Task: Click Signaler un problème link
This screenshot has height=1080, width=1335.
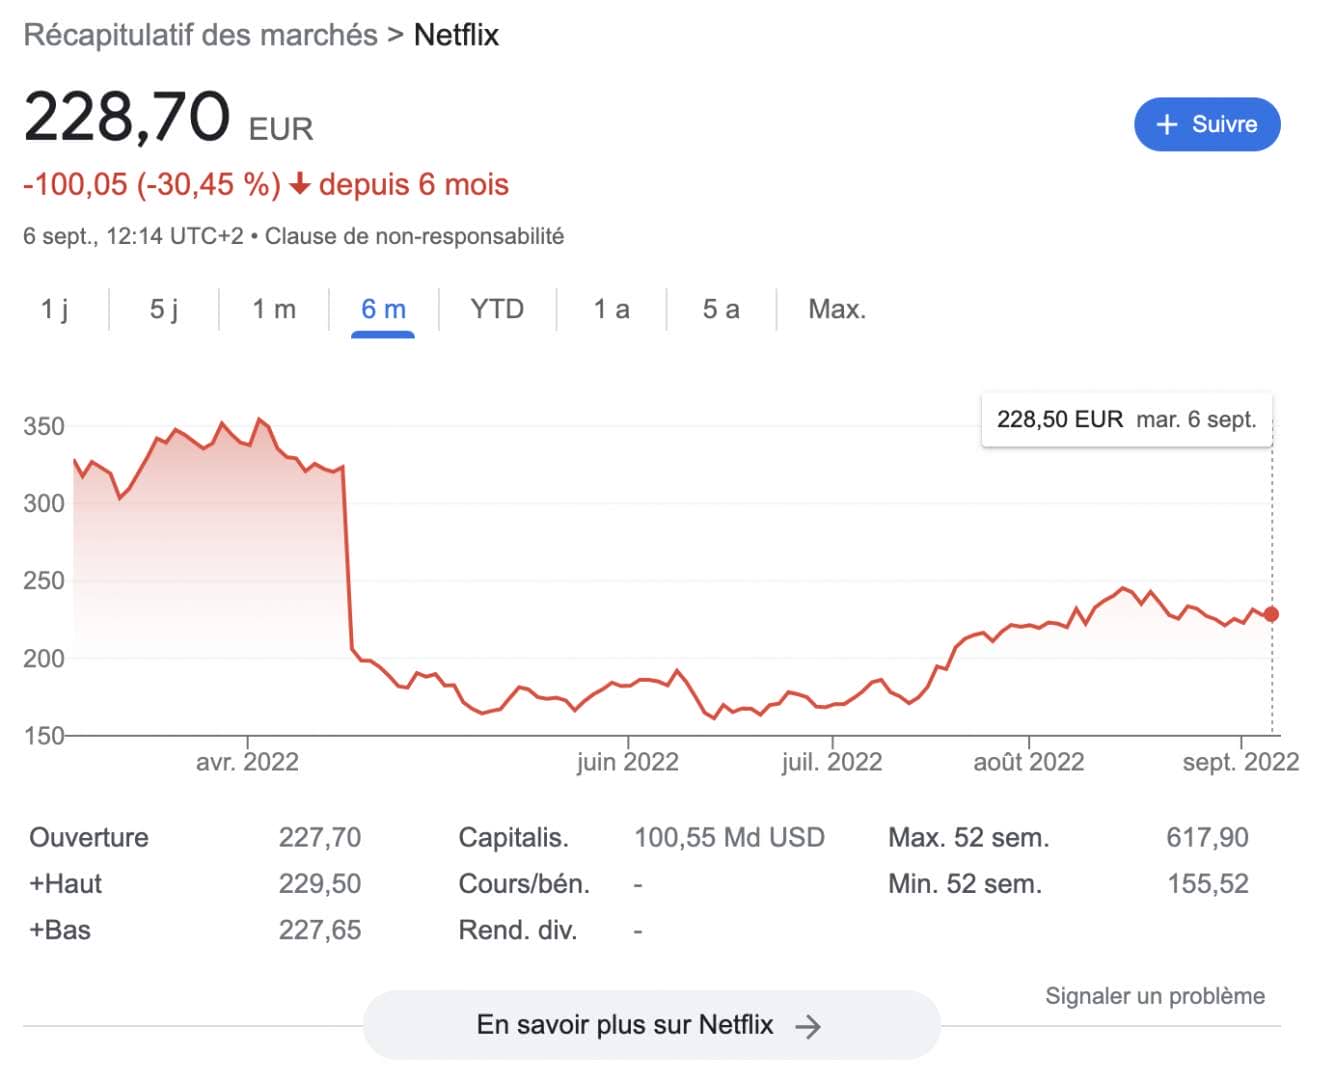Action: [1155, 996]
